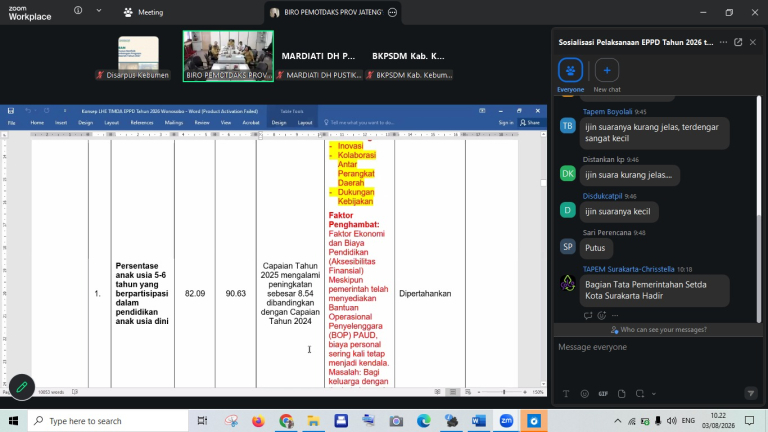
Task: Close the Zoom chat panel
Action: click(753, 42)
